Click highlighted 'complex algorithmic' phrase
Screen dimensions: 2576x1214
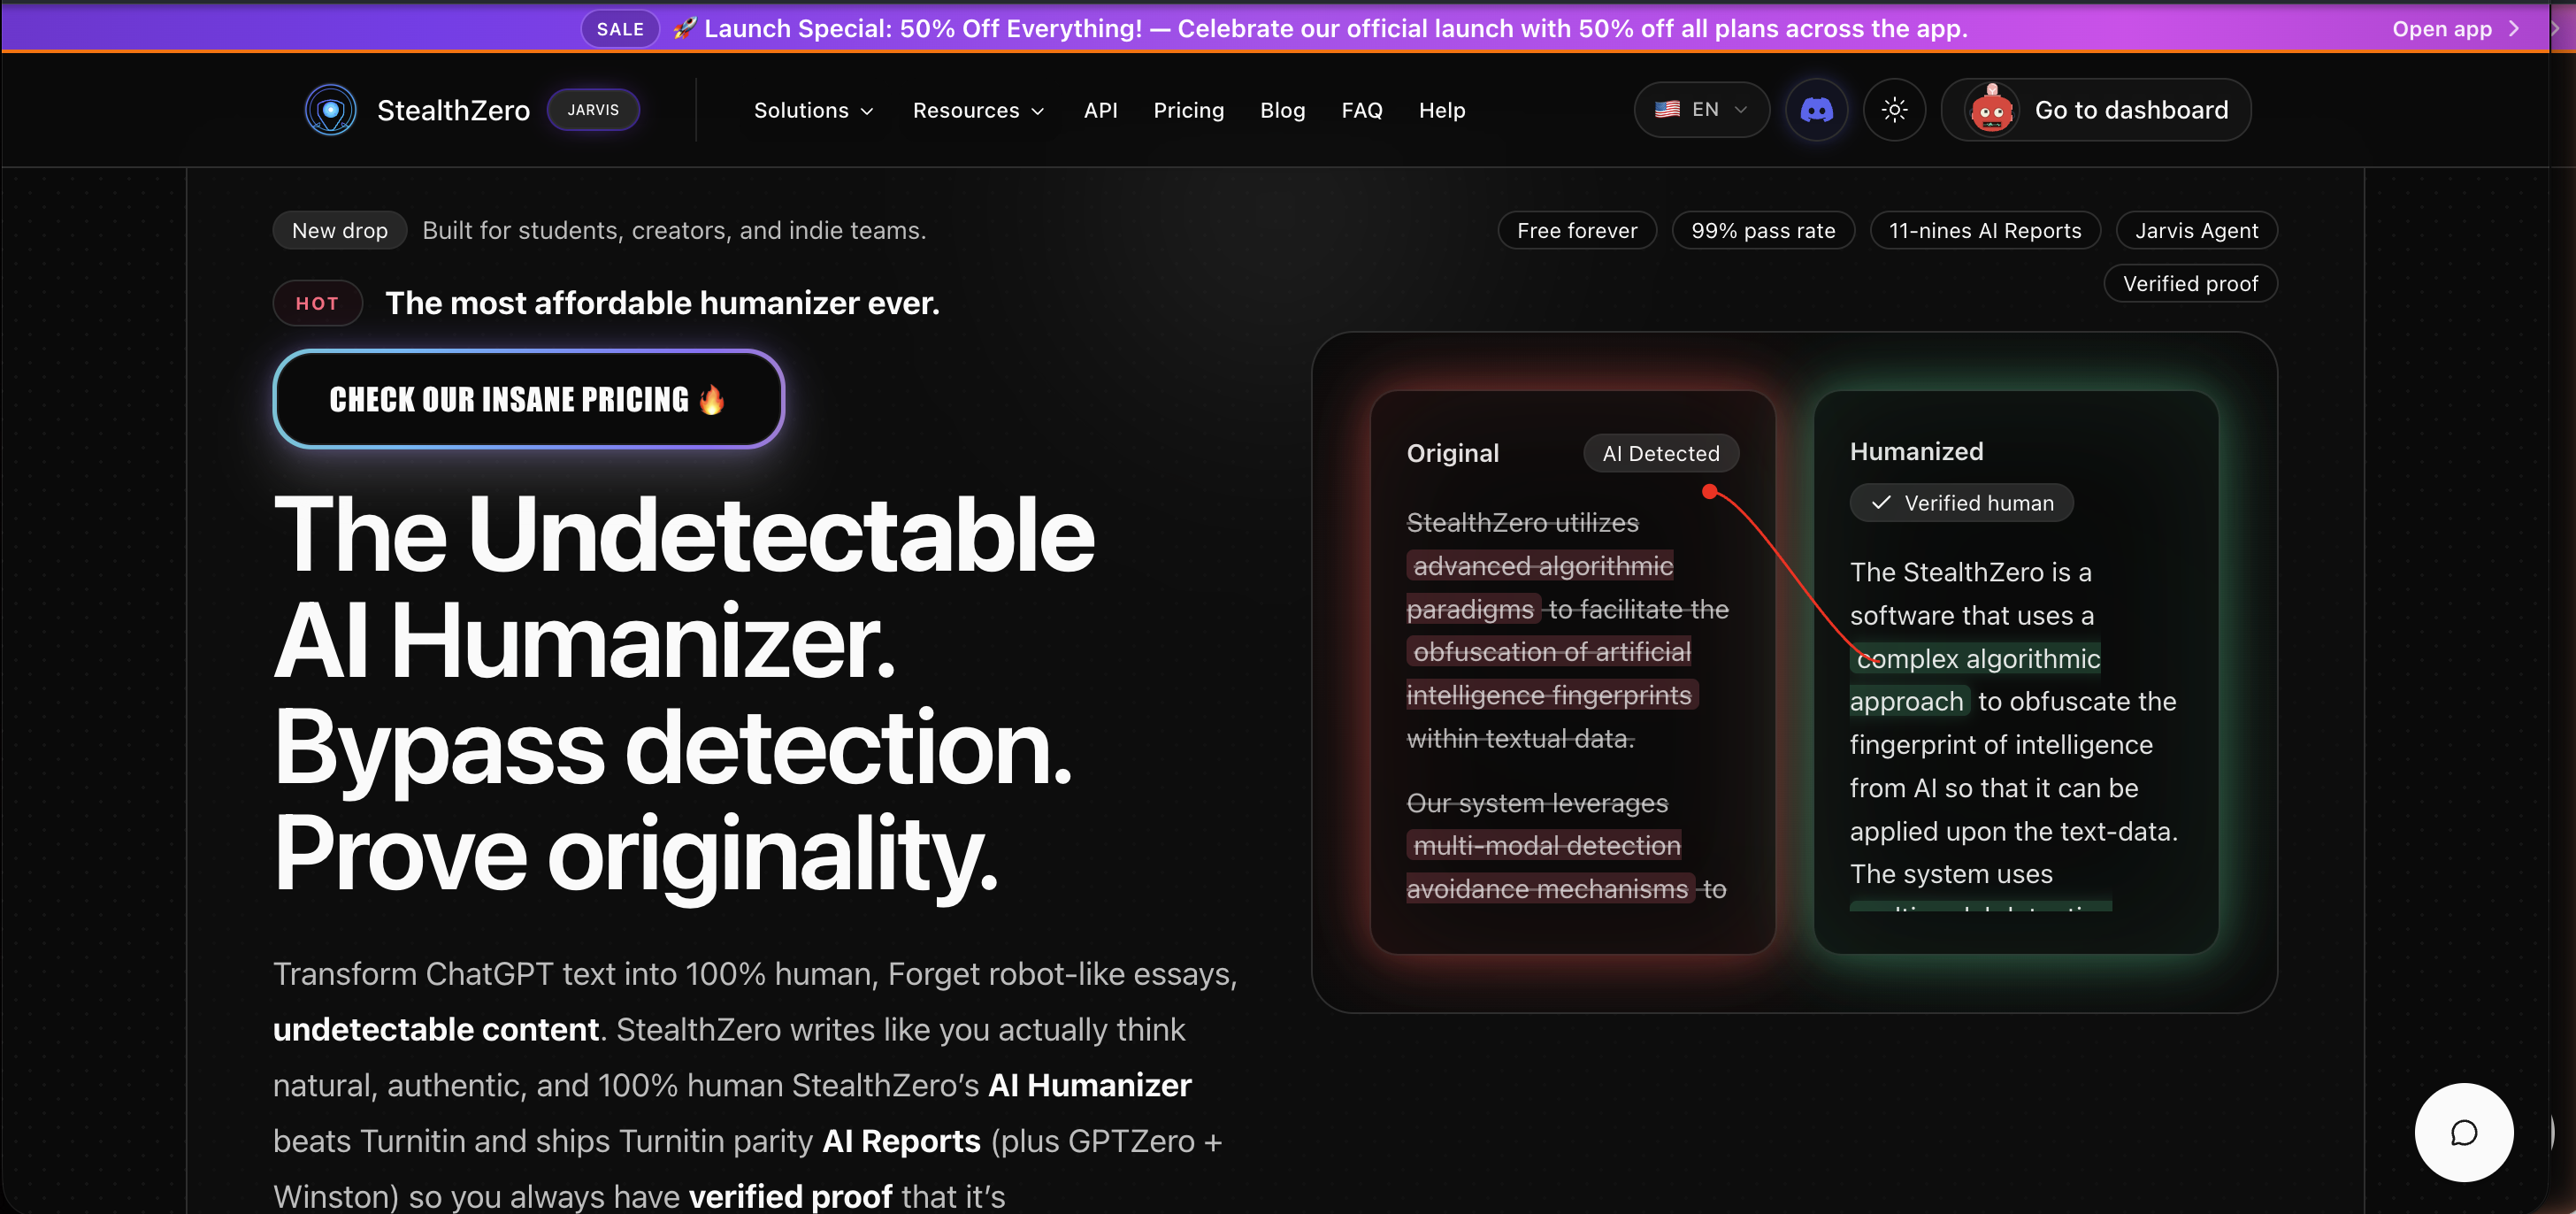(1977, 658)
